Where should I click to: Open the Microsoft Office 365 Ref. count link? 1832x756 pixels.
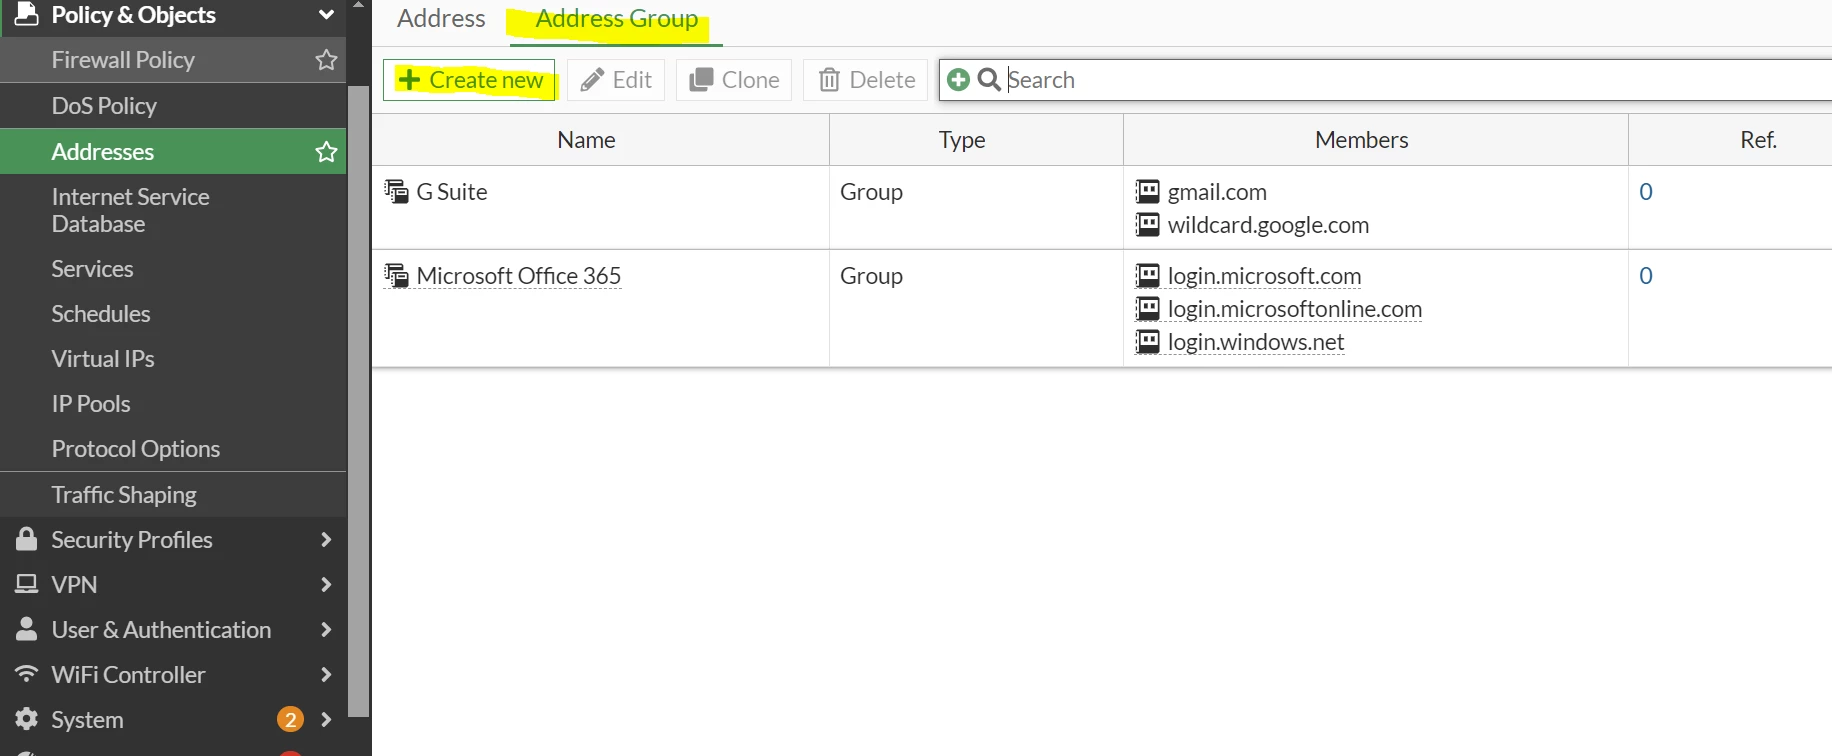1646,276
